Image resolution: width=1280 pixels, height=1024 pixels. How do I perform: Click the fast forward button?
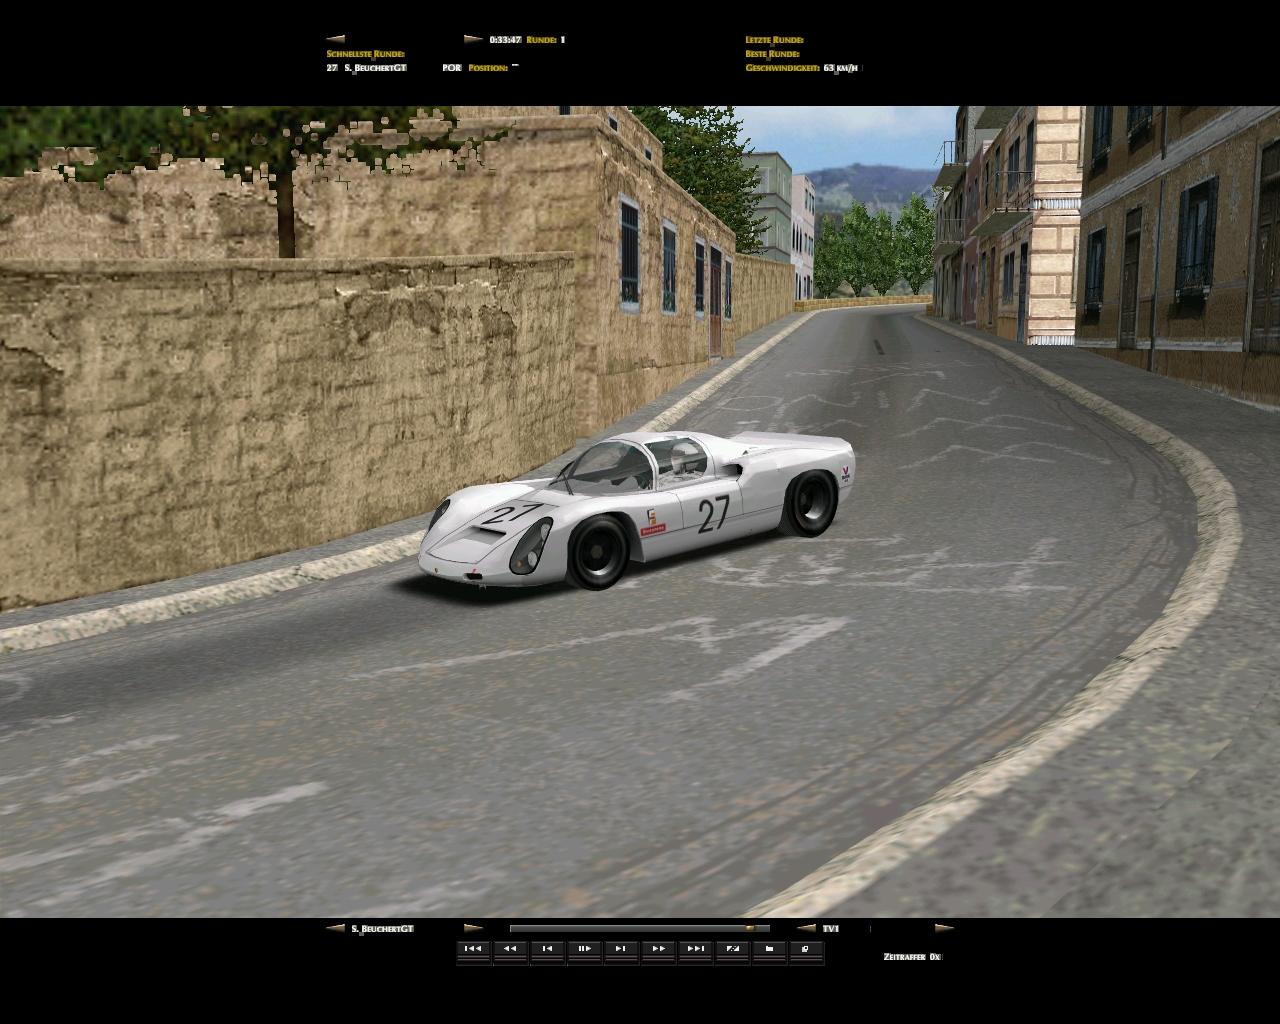coord(658,949)
